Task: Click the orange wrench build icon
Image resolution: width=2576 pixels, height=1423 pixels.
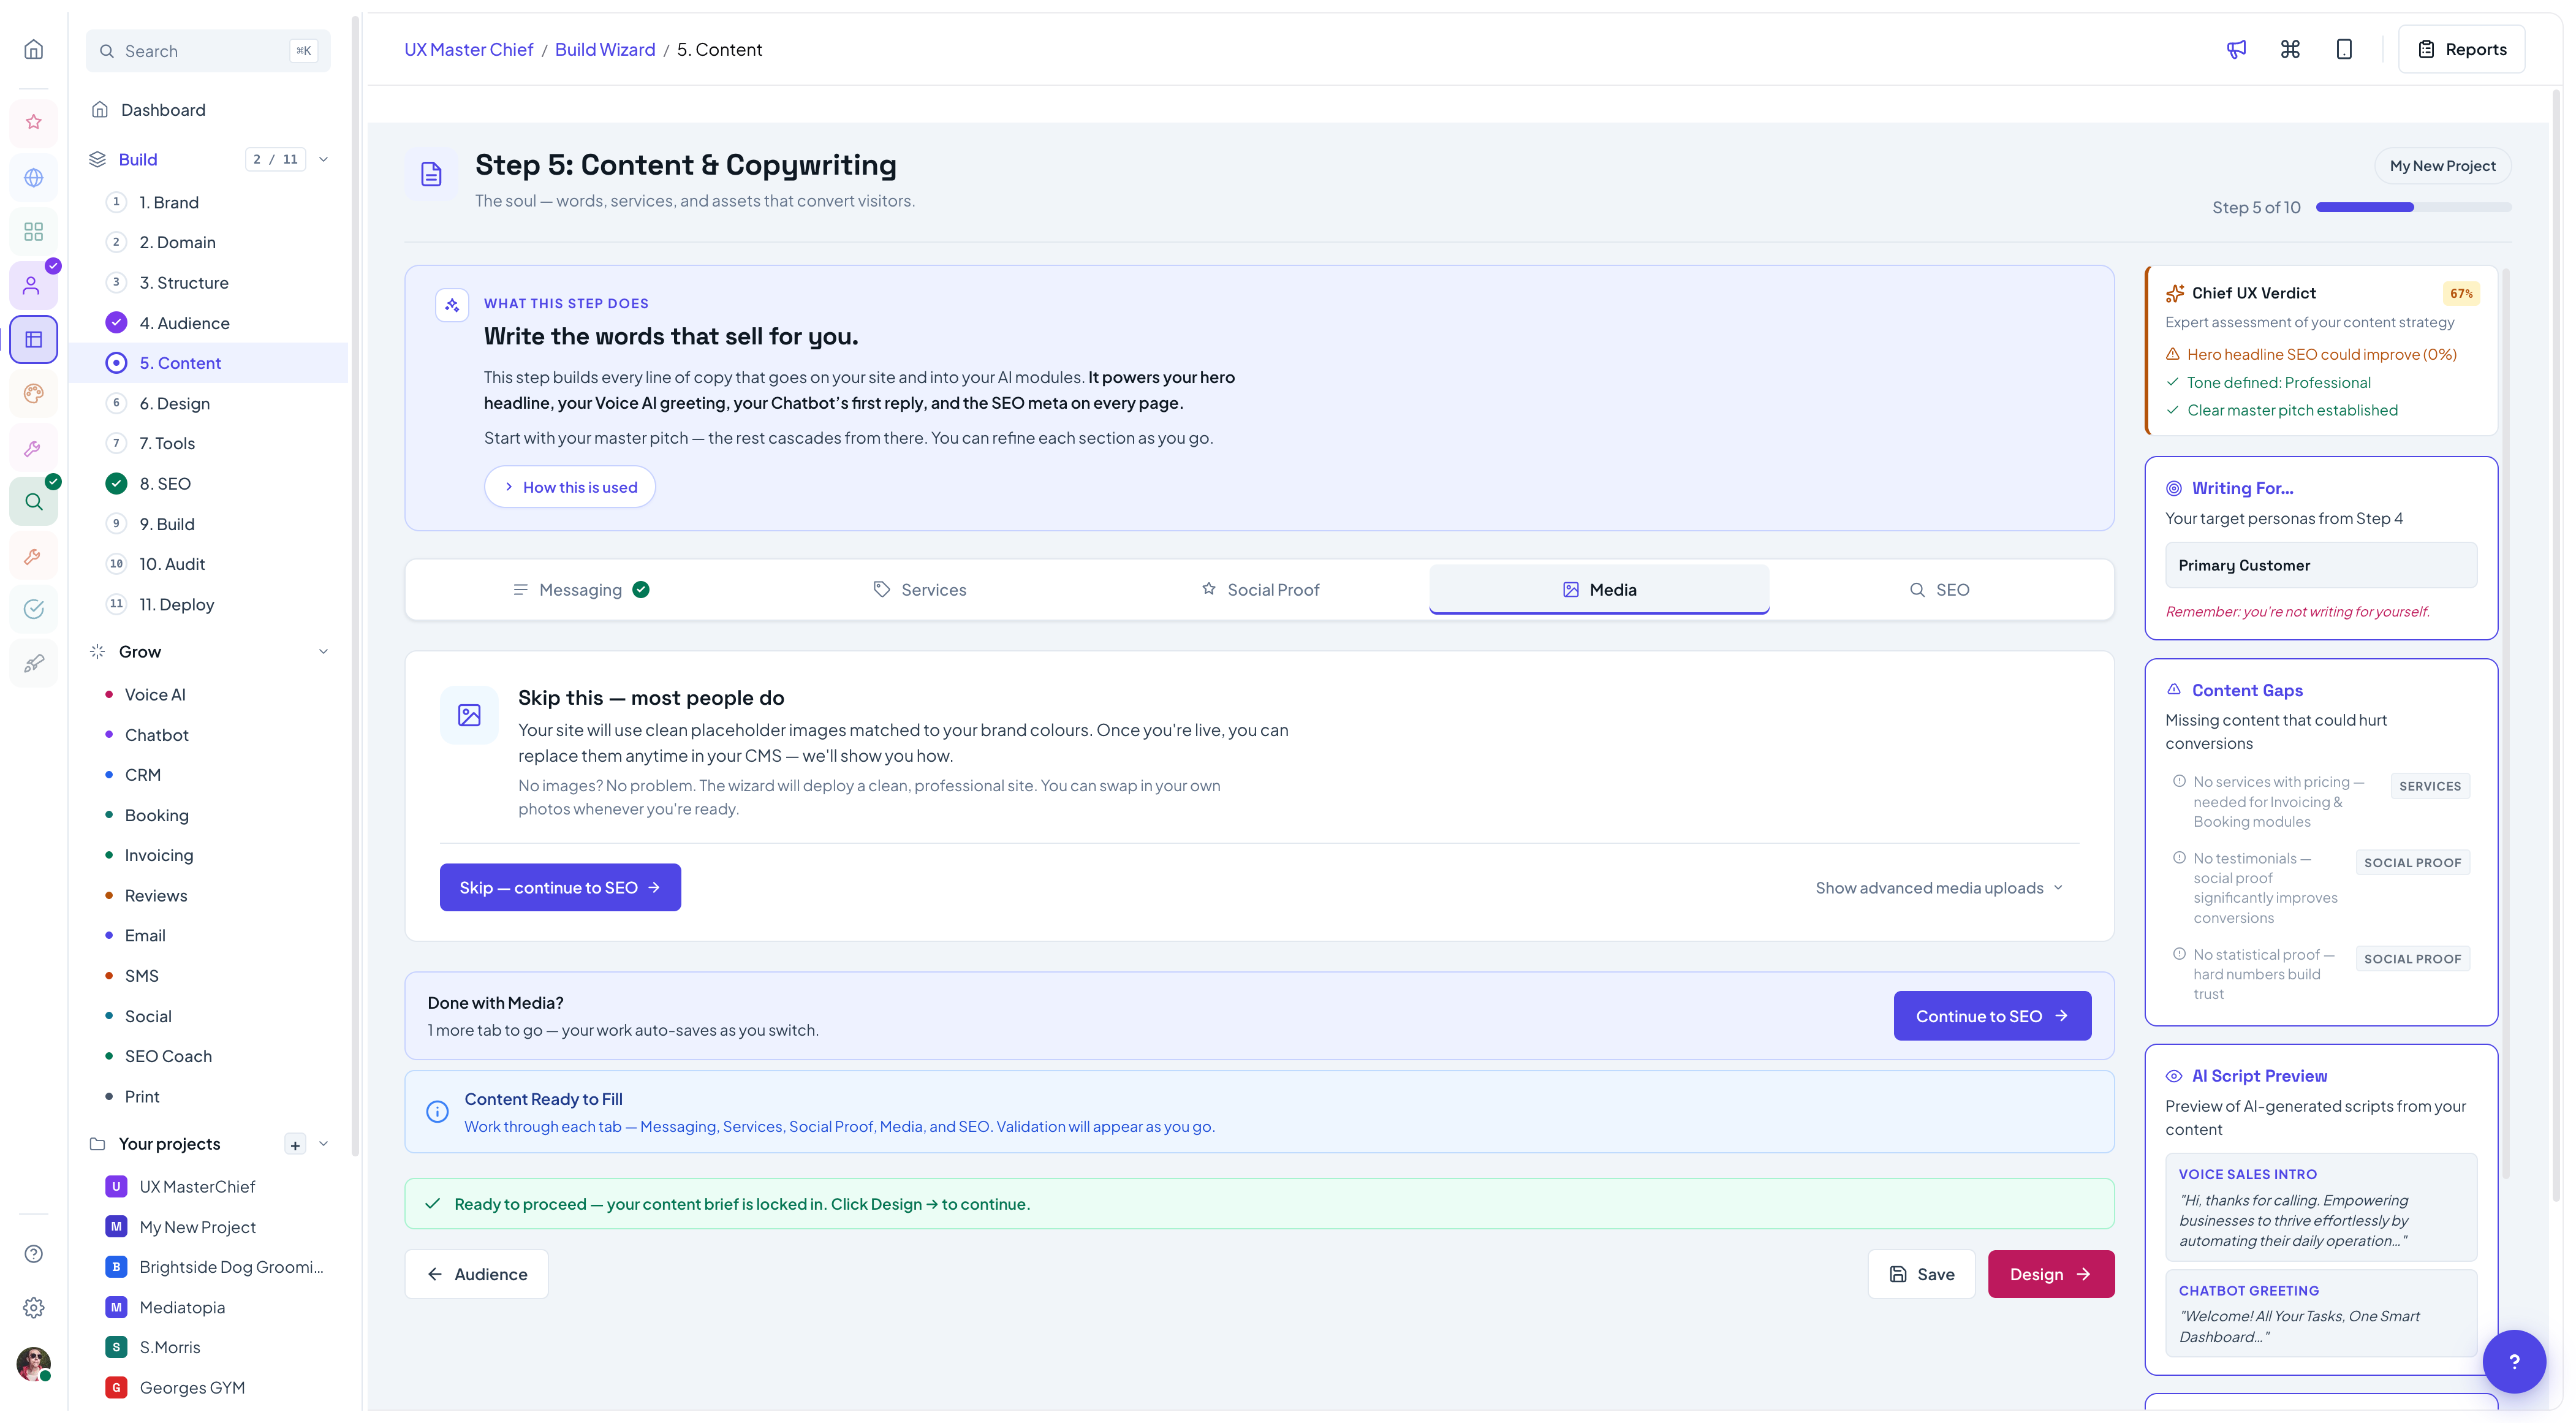Action: tap(33, 556)
